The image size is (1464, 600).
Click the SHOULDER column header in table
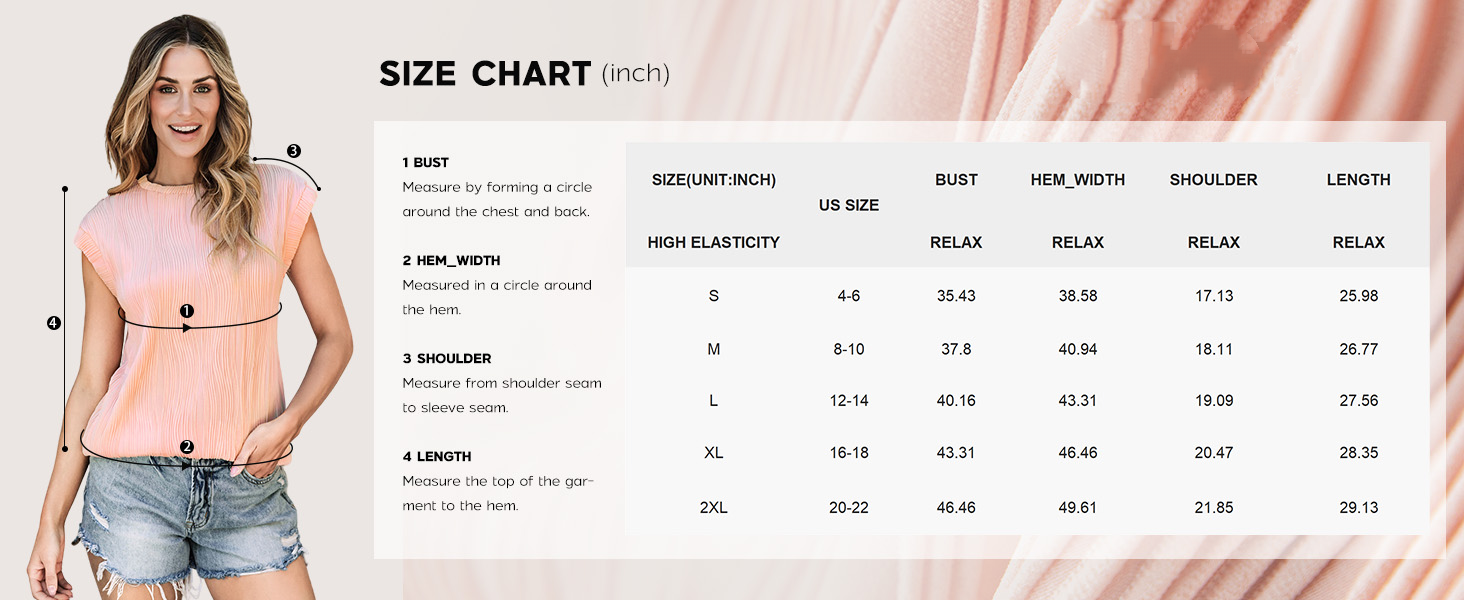1213,180
